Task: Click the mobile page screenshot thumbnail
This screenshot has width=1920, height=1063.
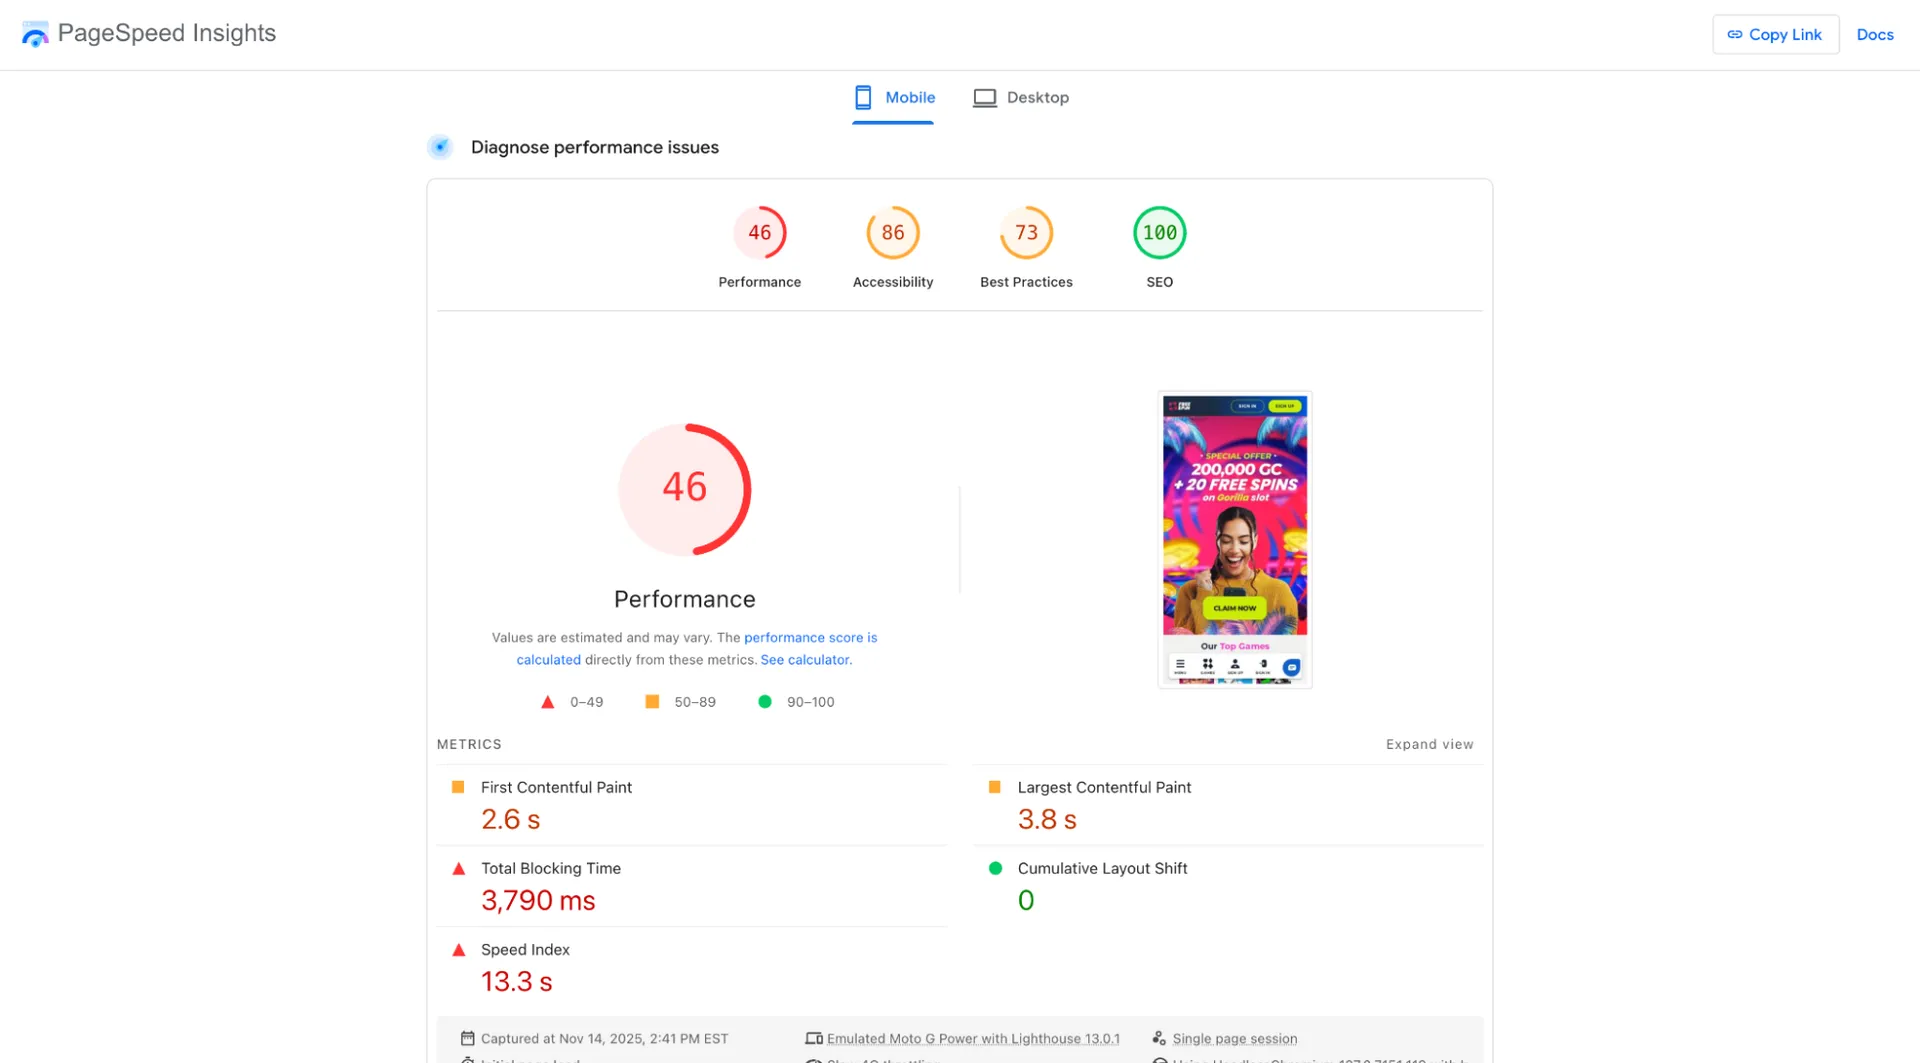Action: 1234,540
